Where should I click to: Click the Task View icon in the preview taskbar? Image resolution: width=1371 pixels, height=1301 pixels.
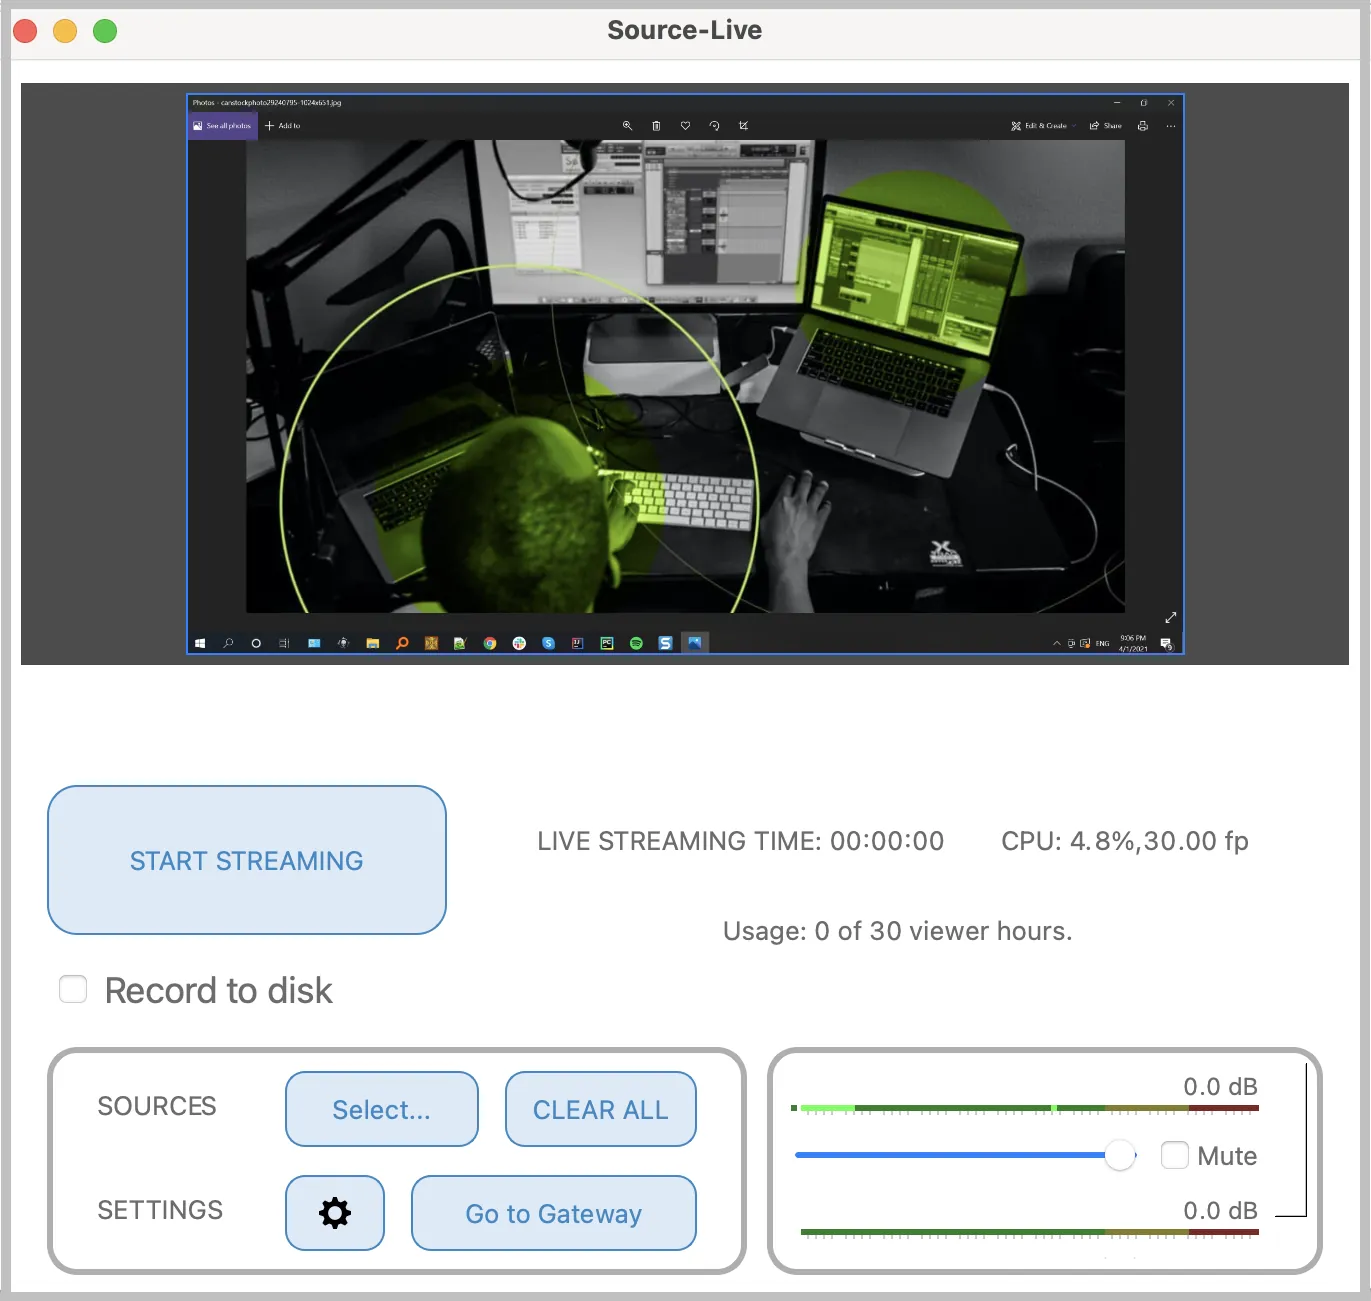(285, 643)
